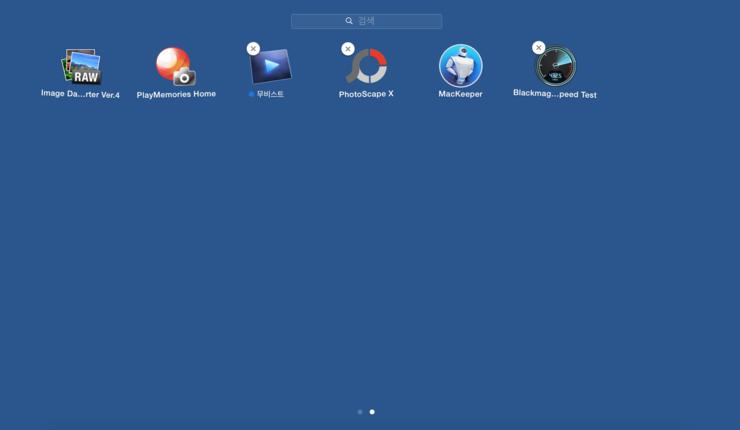Launch PhotoScape X app

pos(367,66)
